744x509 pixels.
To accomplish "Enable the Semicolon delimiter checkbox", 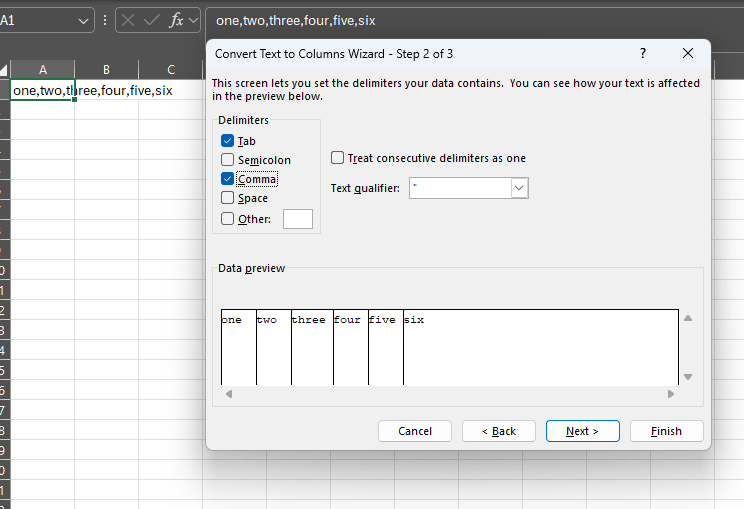I will pyautogui.click(x=227, y=159).
